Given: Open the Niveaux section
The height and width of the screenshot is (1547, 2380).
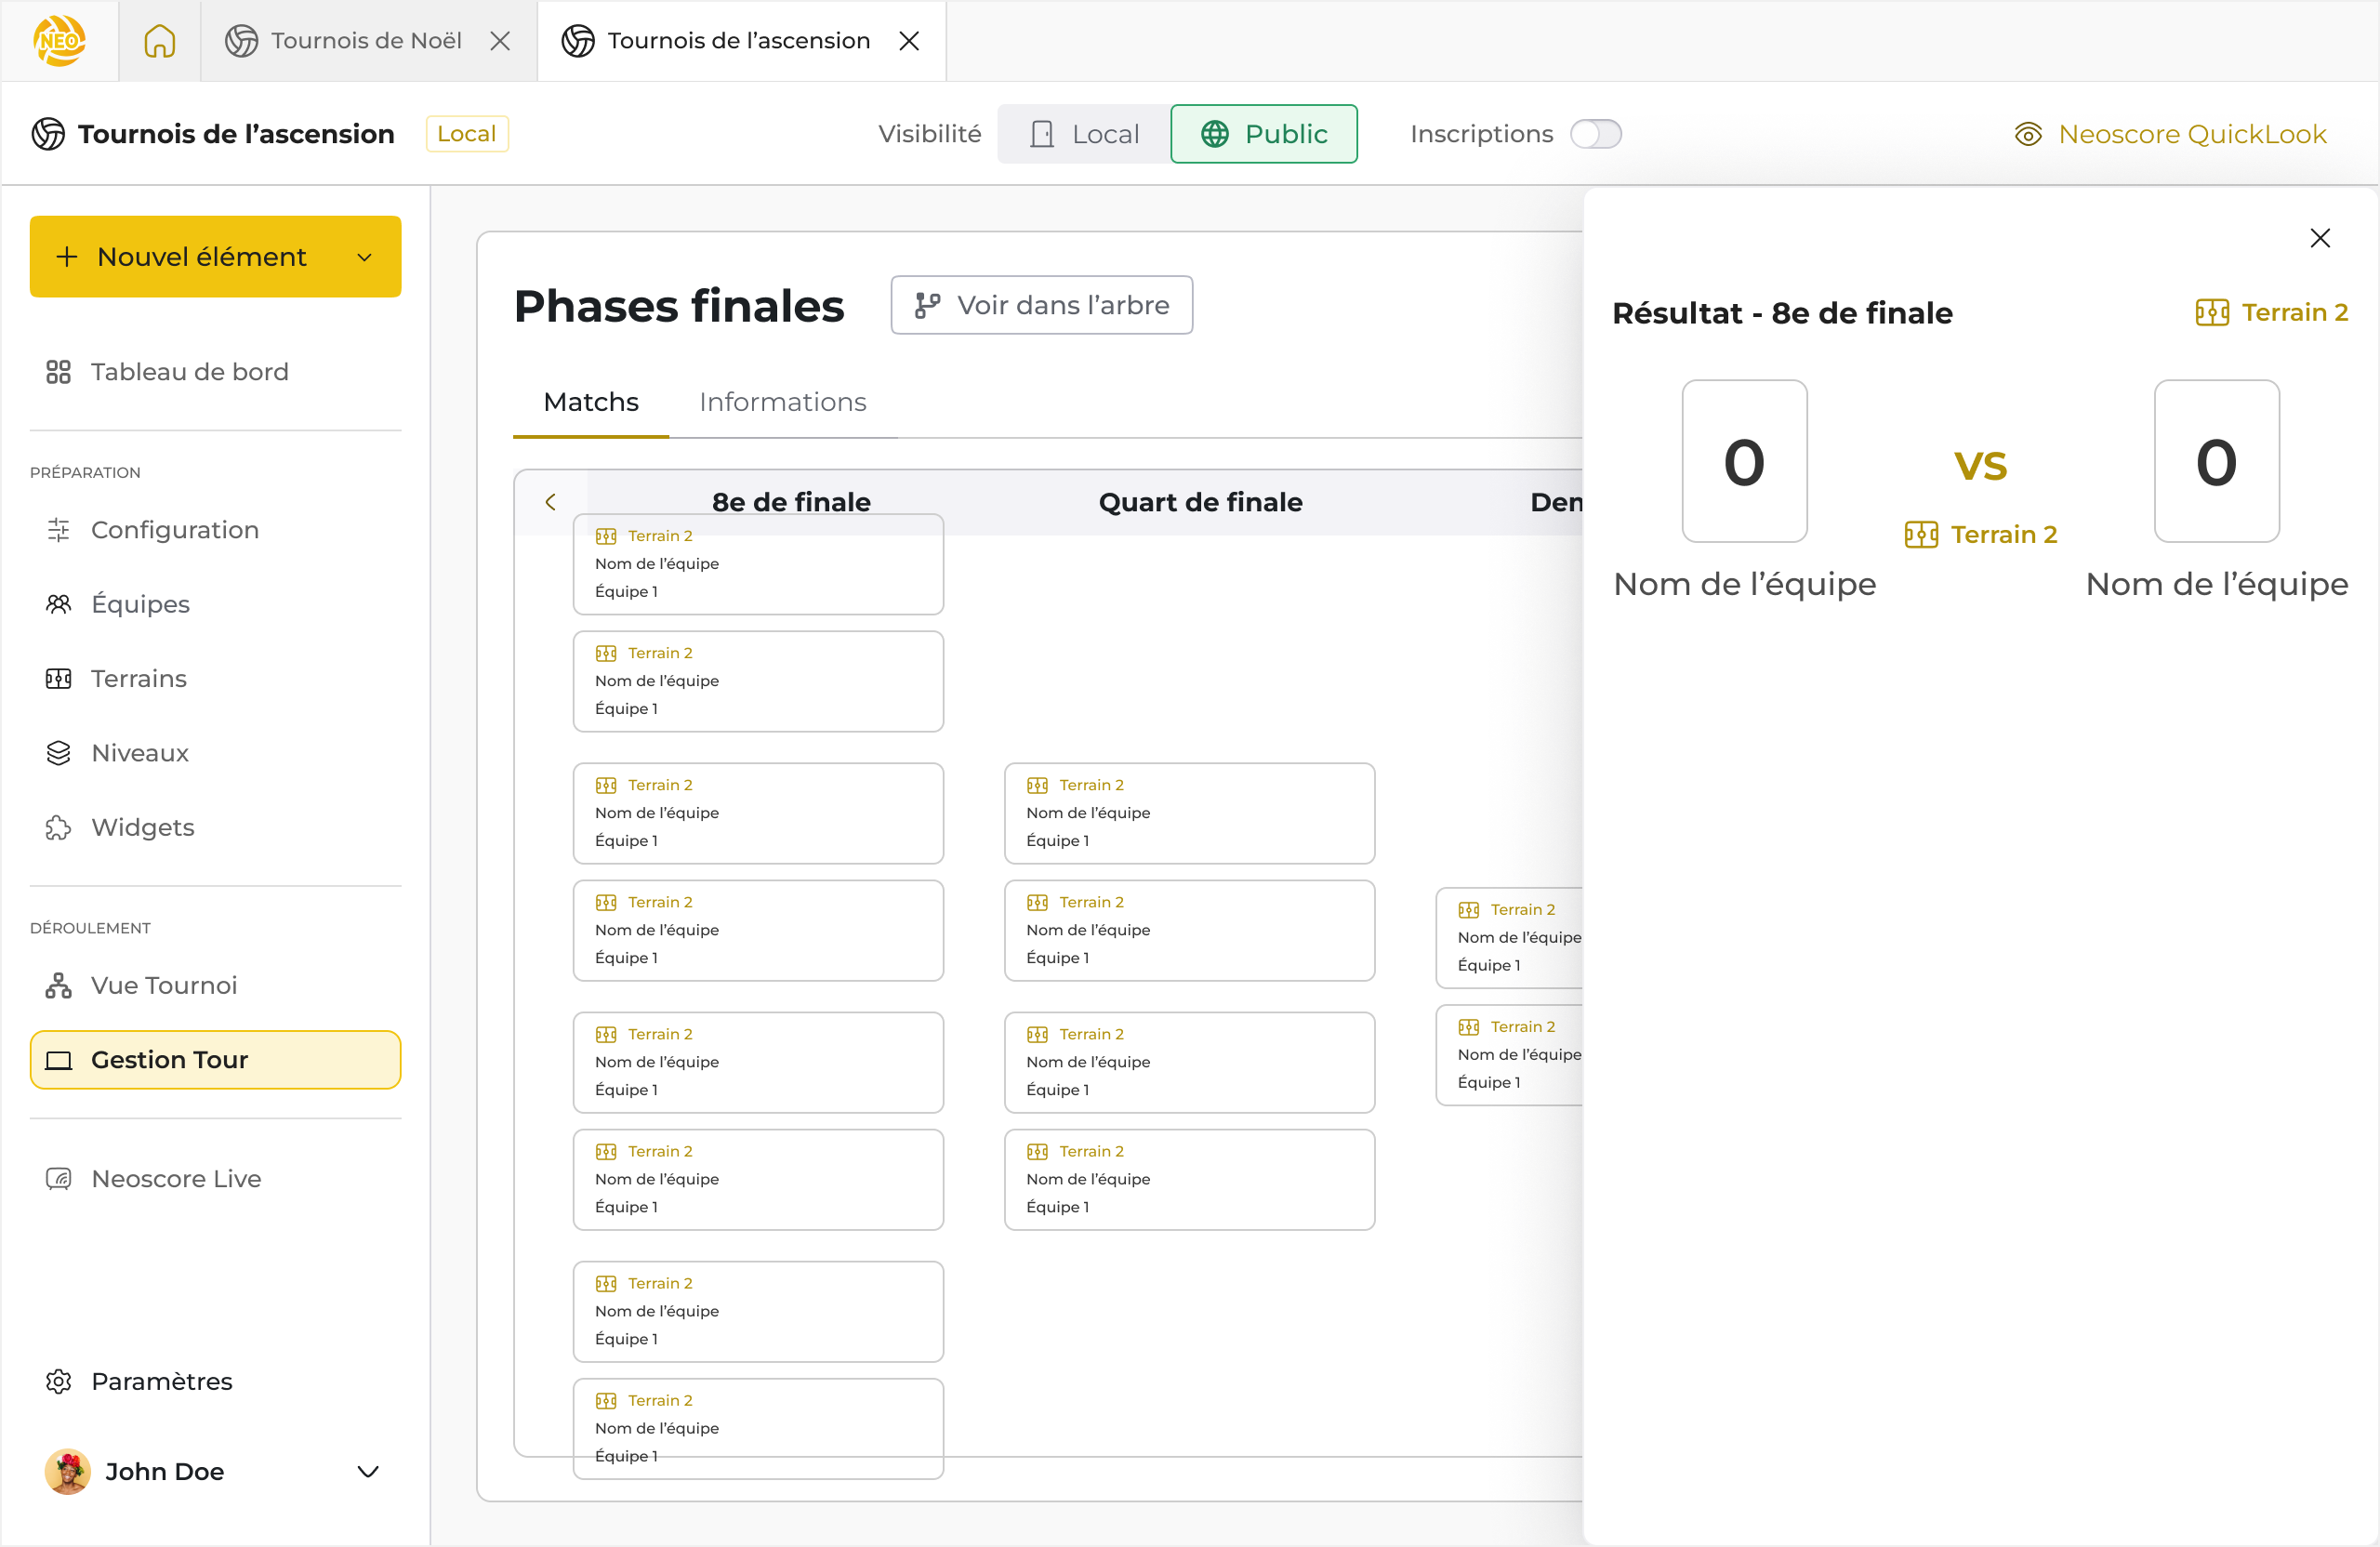Looking at the screenshot, I should 139,753.
